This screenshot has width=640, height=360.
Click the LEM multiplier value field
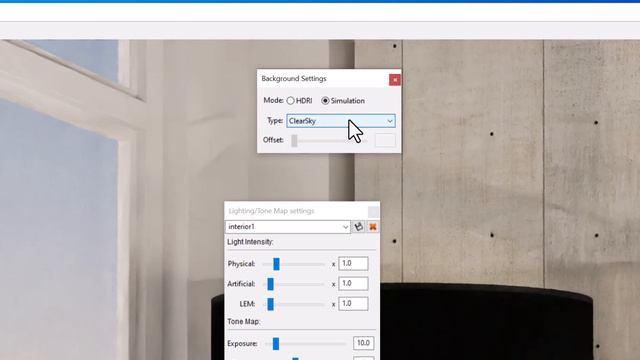pyautogui.click(x=353, y=303)
